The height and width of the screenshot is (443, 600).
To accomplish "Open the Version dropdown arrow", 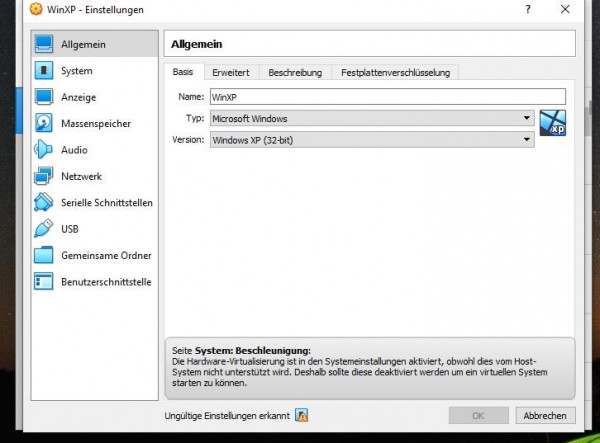I will [527, 140].
